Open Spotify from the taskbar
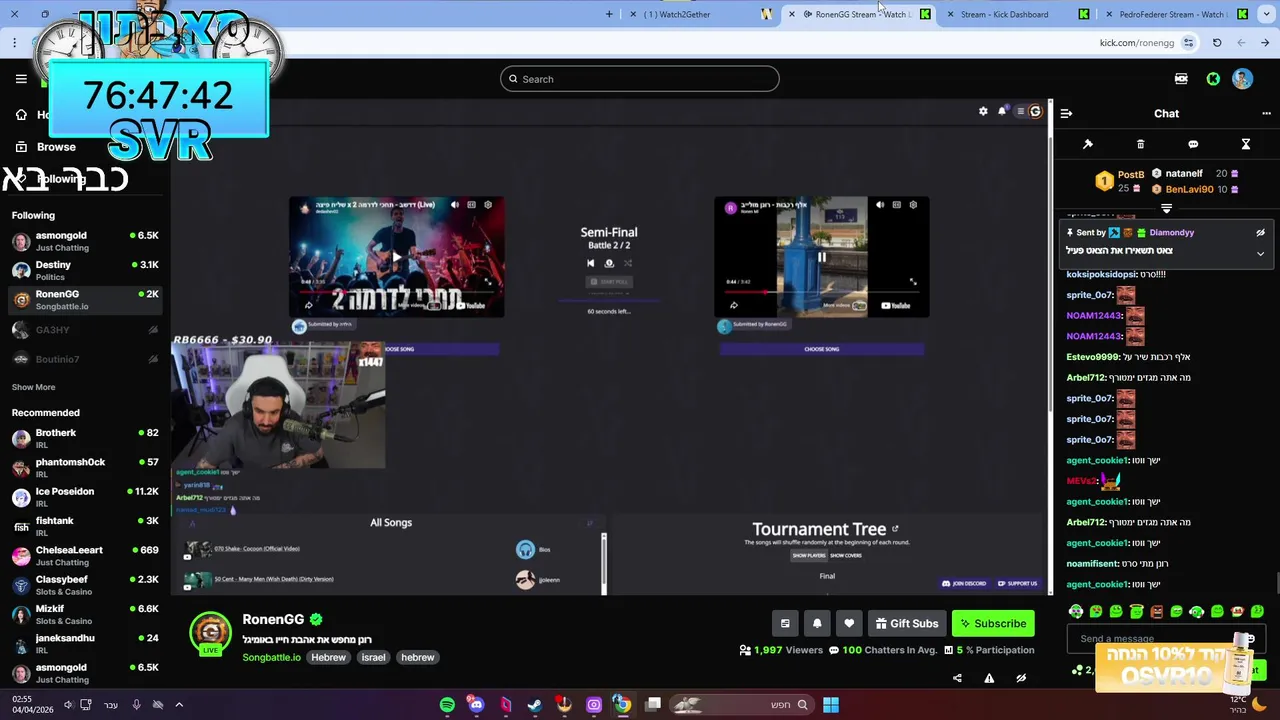 click(x=447, y=704)
